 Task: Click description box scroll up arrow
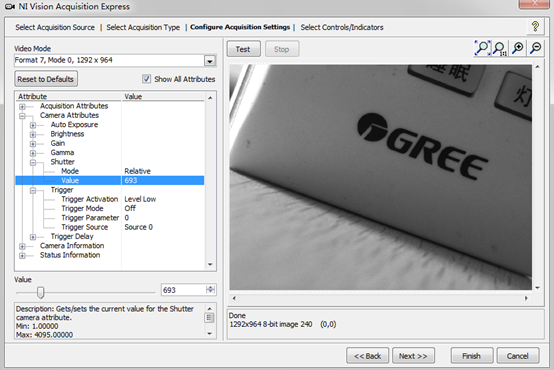click(210, 309)
